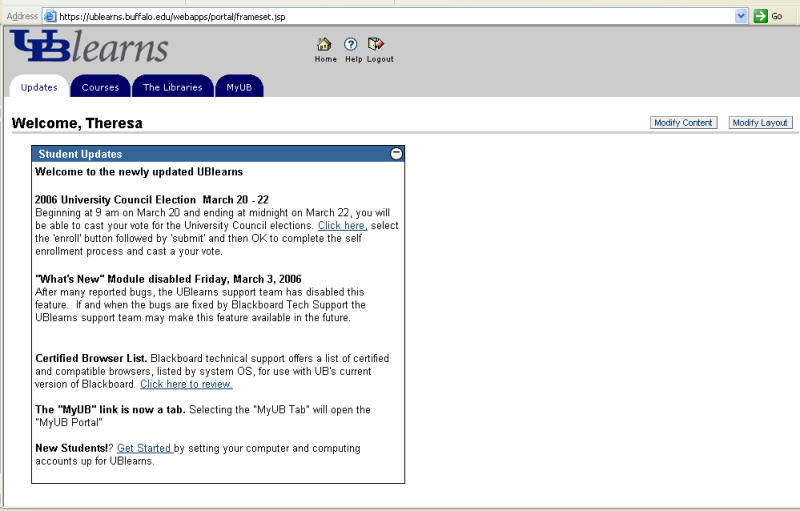This screenshot has width=800, height=511.
Task: Click the Logout door icon
Action: coord(376,44)
